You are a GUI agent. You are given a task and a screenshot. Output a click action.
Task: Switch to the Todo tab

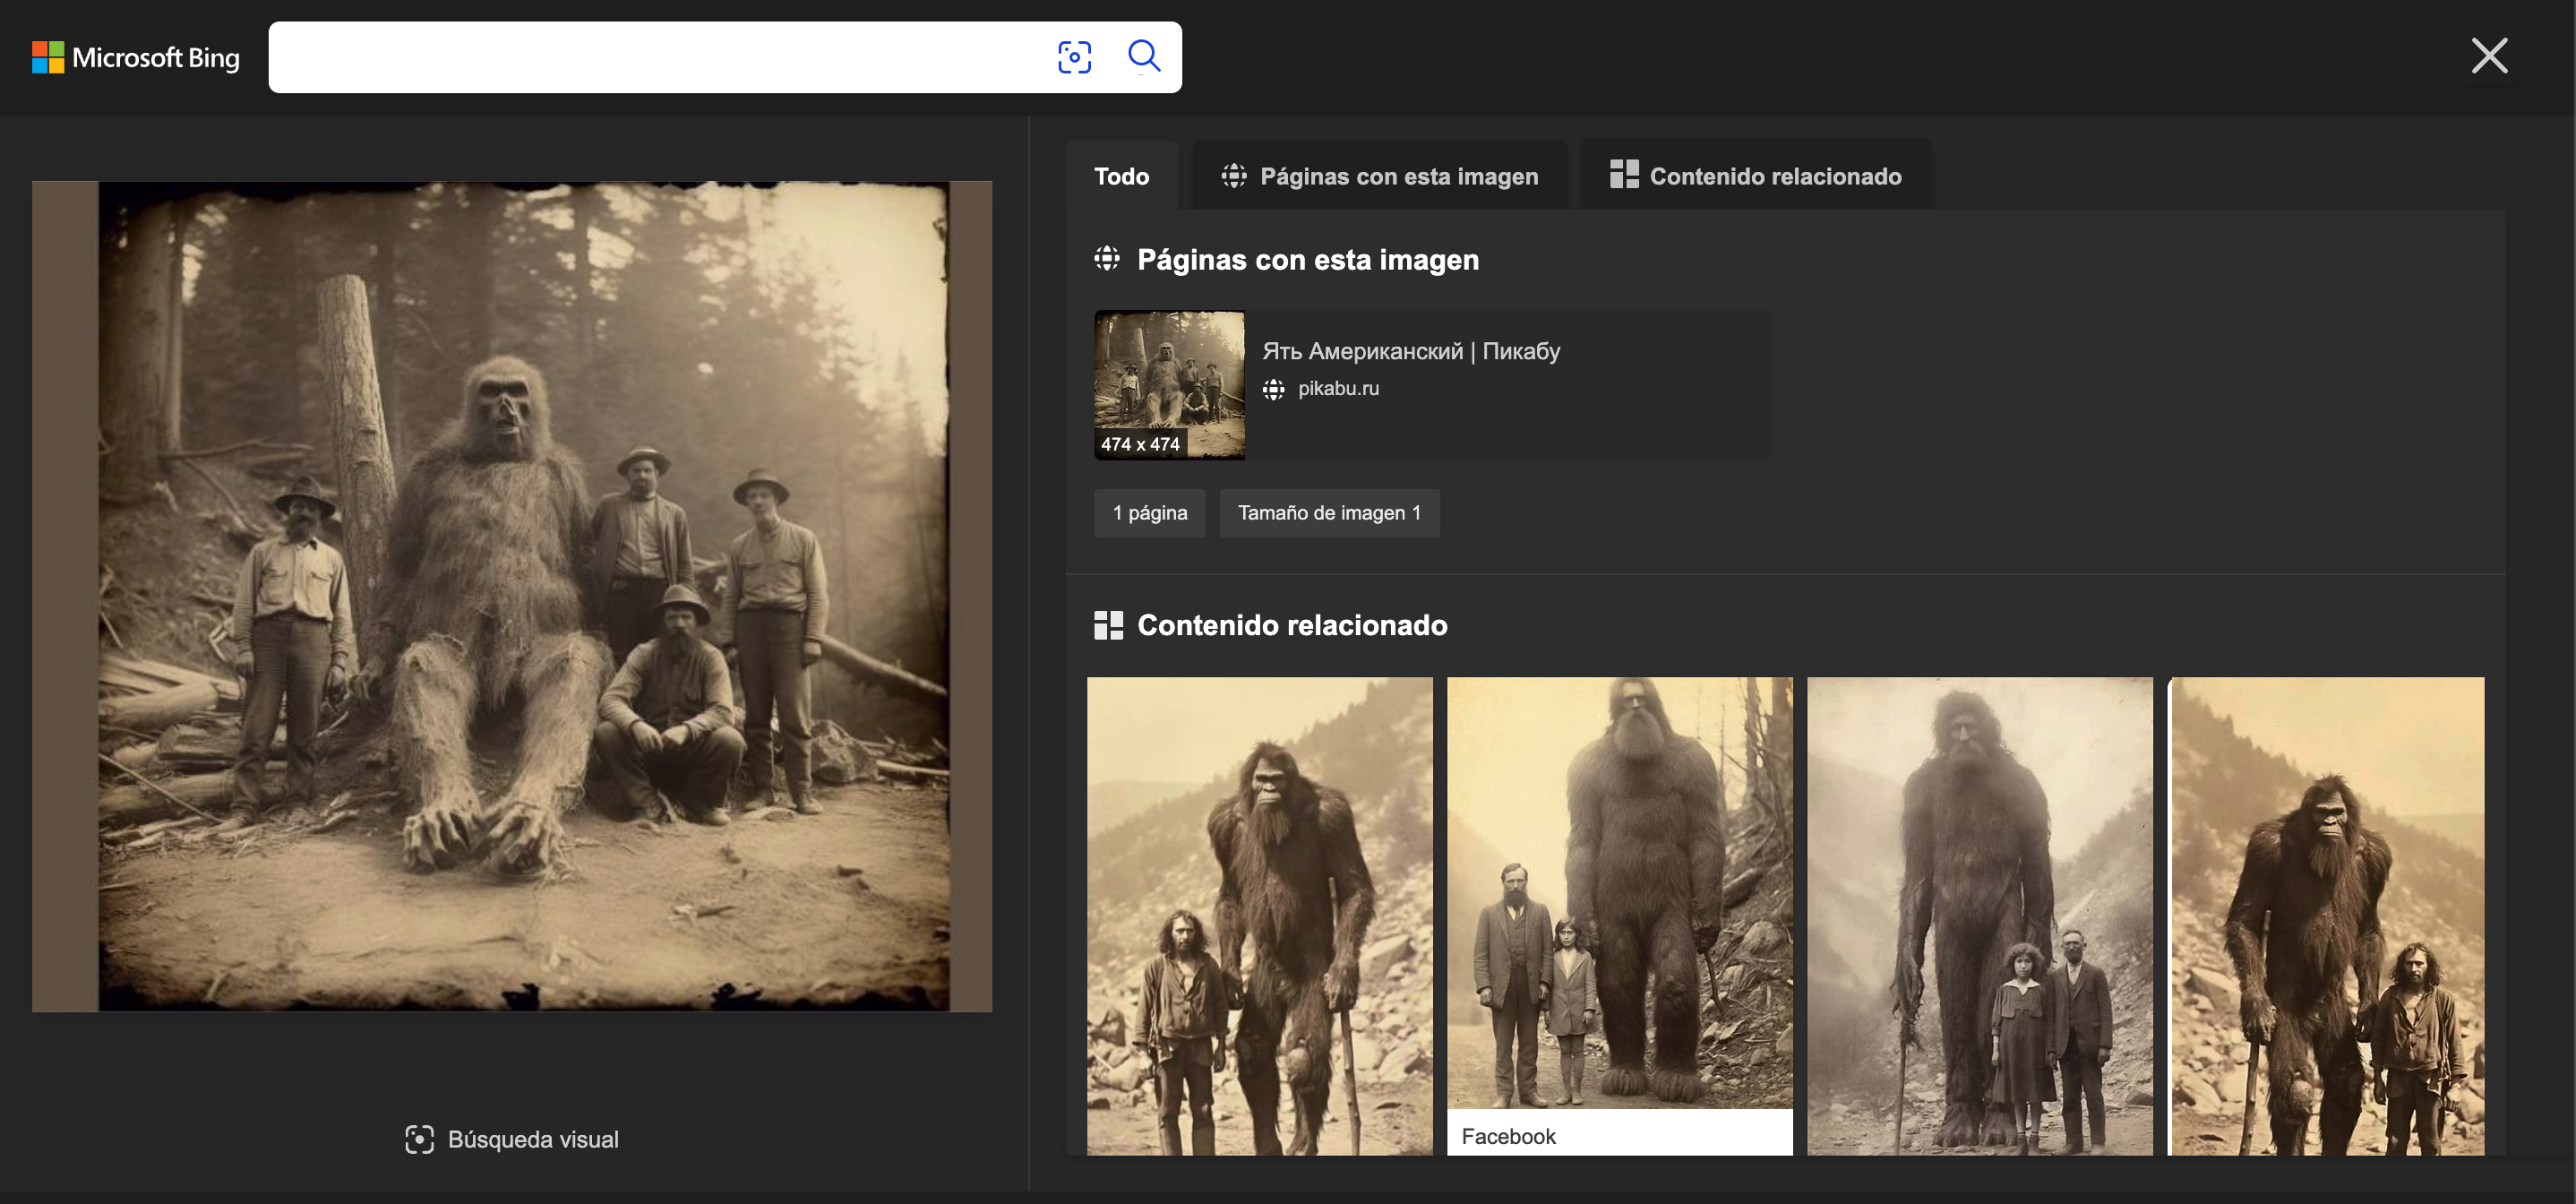pos(1121,176)
